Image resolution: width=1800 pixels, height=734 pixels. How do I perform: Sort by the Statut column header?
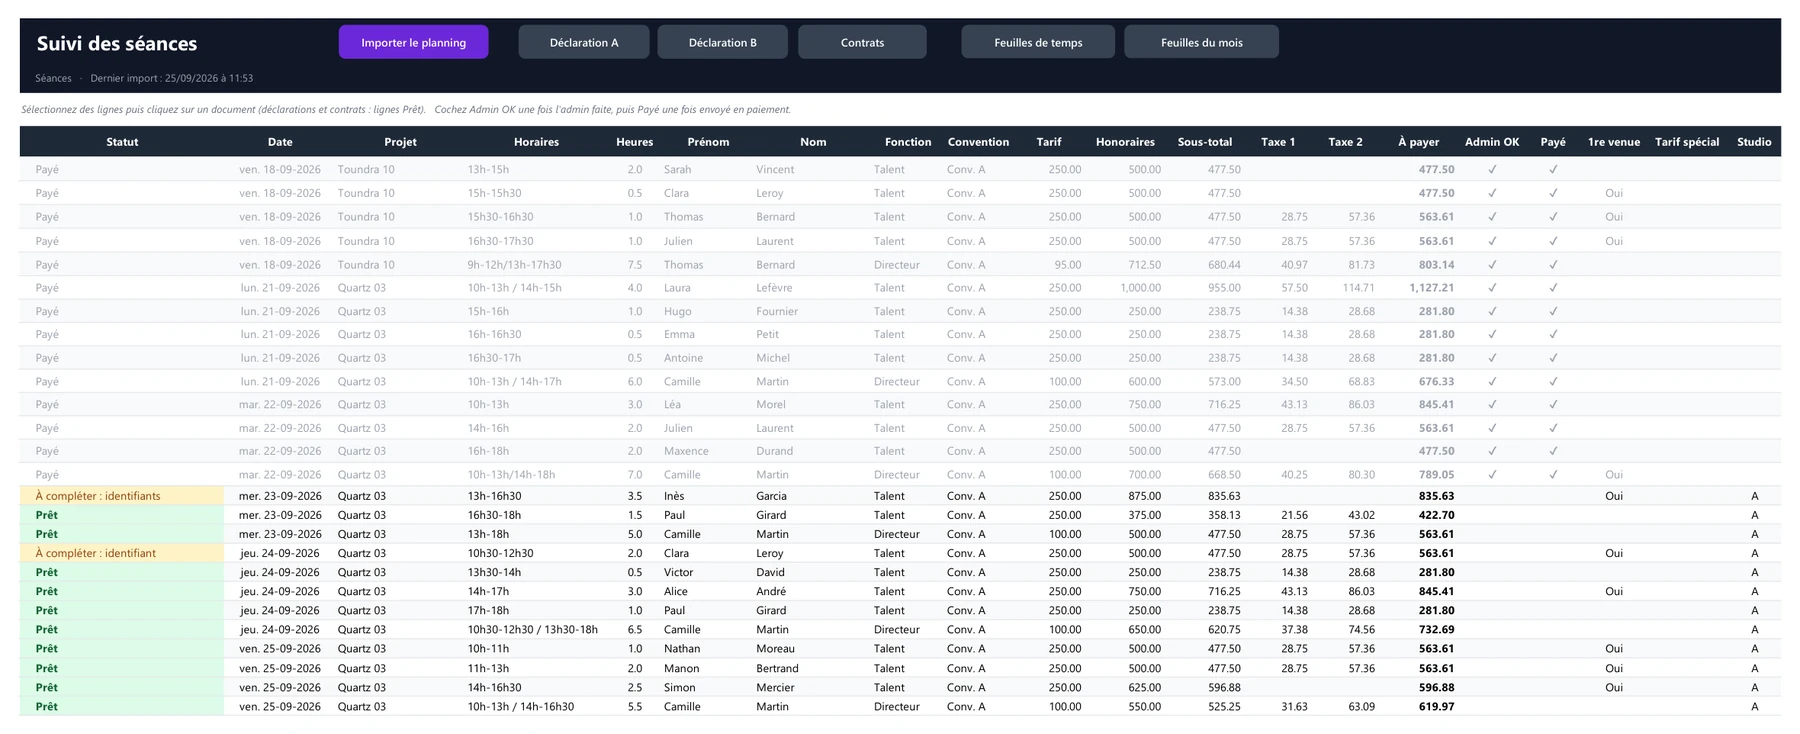[122, 142]
